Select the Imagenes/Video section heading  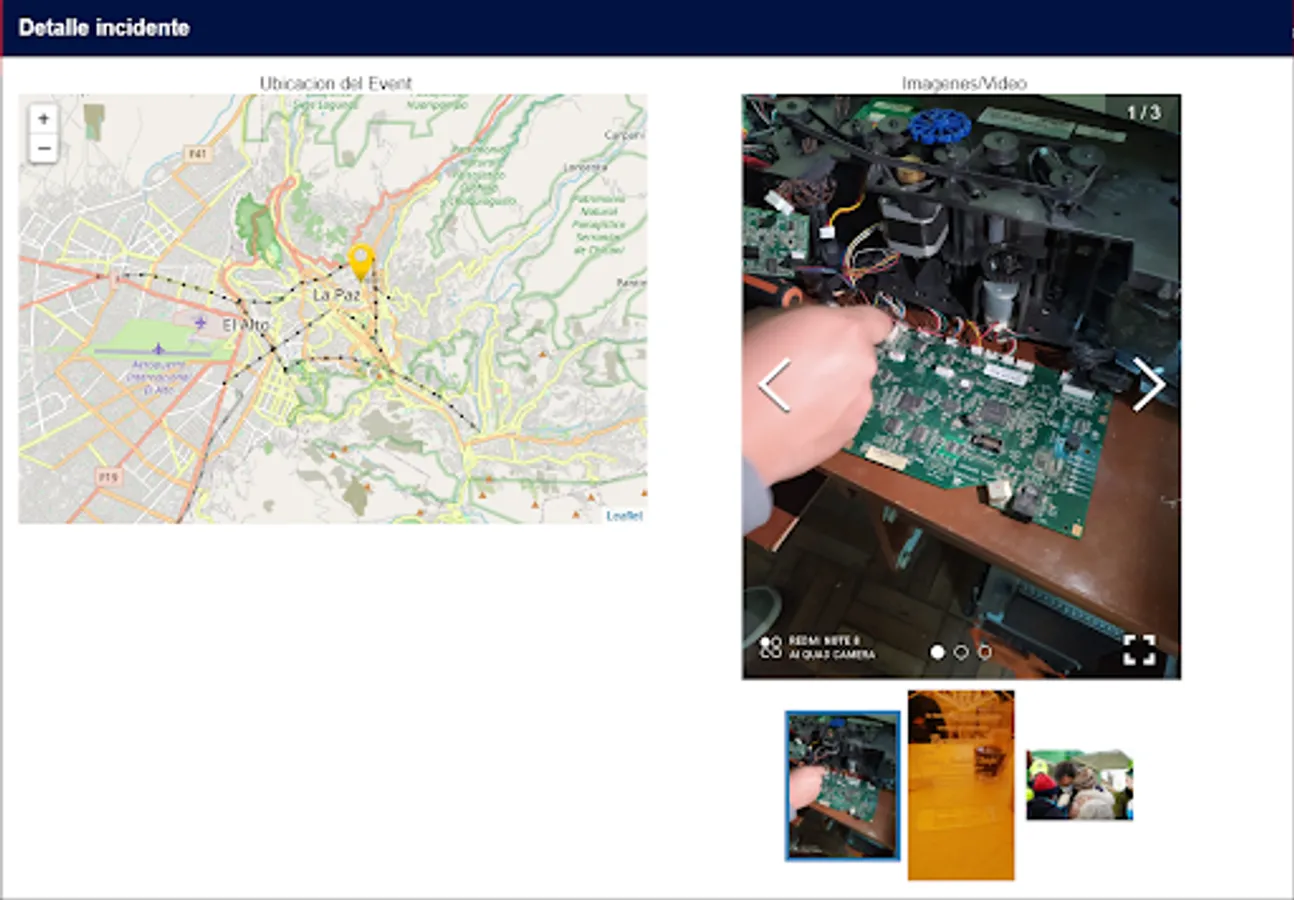click(x=964, y=84)
